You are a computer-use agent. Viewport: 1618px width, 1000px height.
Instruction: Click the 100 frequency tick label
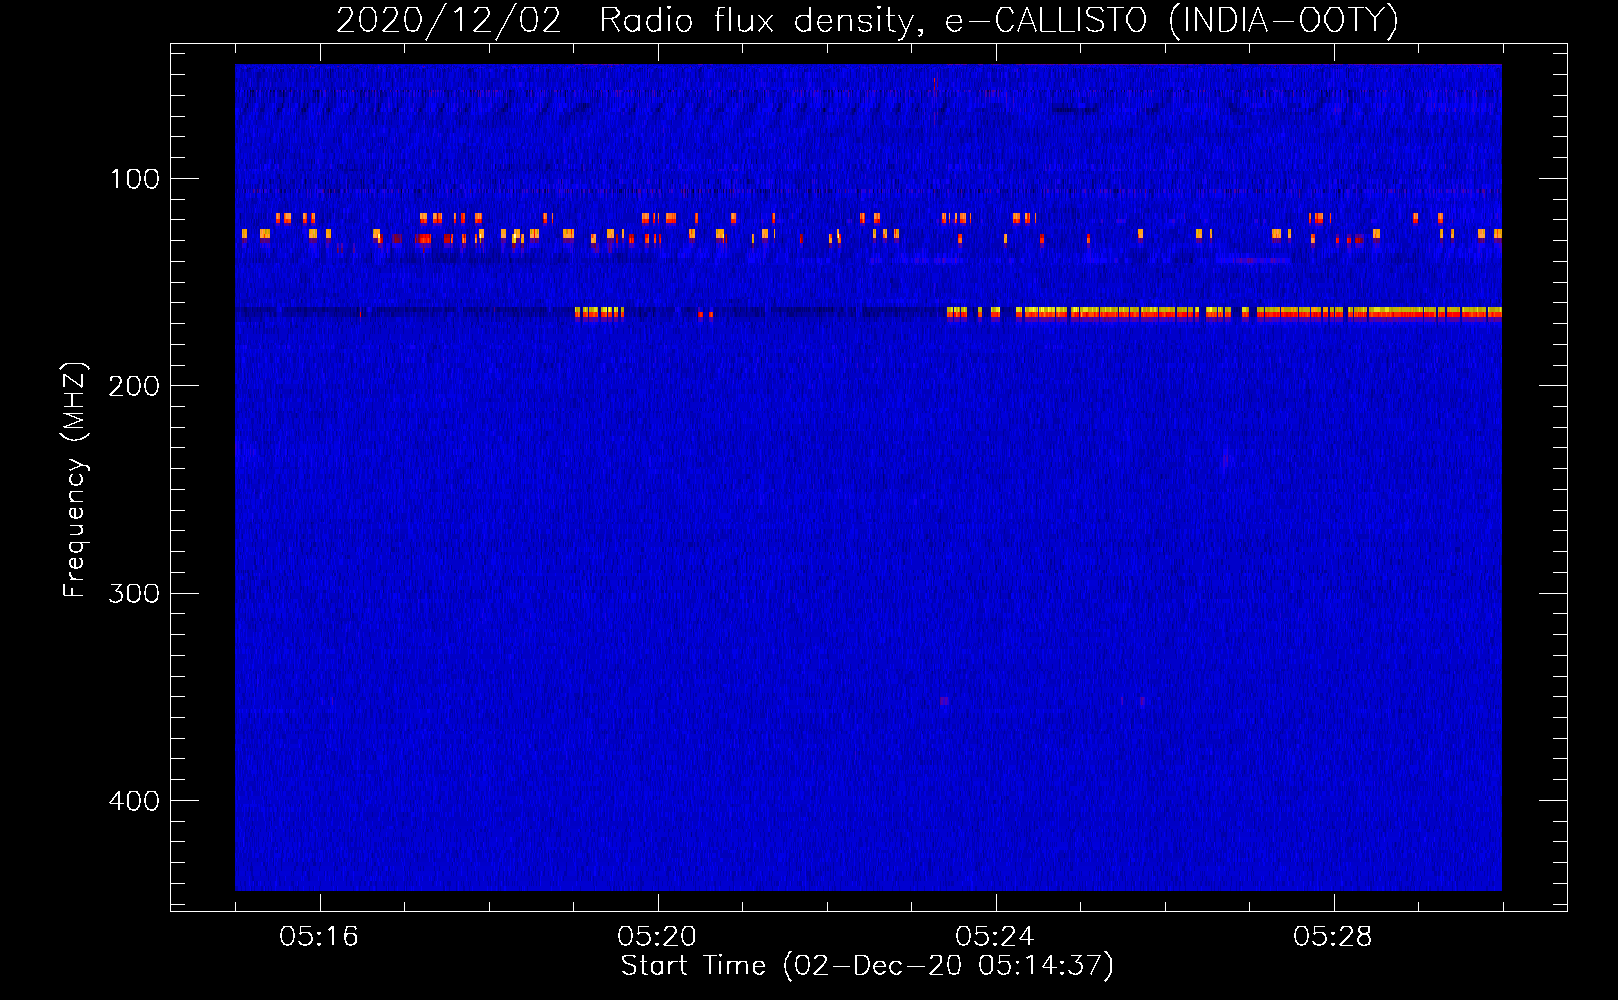coord(135,179)
